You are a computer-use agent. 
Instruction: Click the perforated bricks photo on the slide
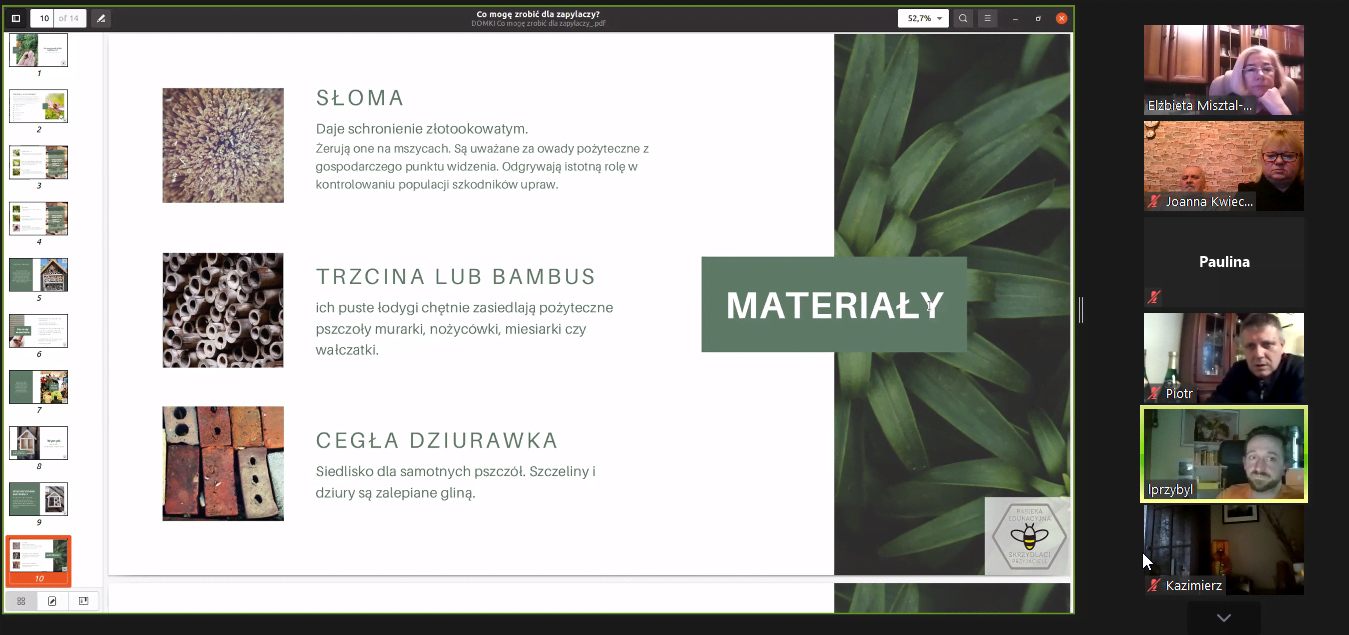coord(223,463)
